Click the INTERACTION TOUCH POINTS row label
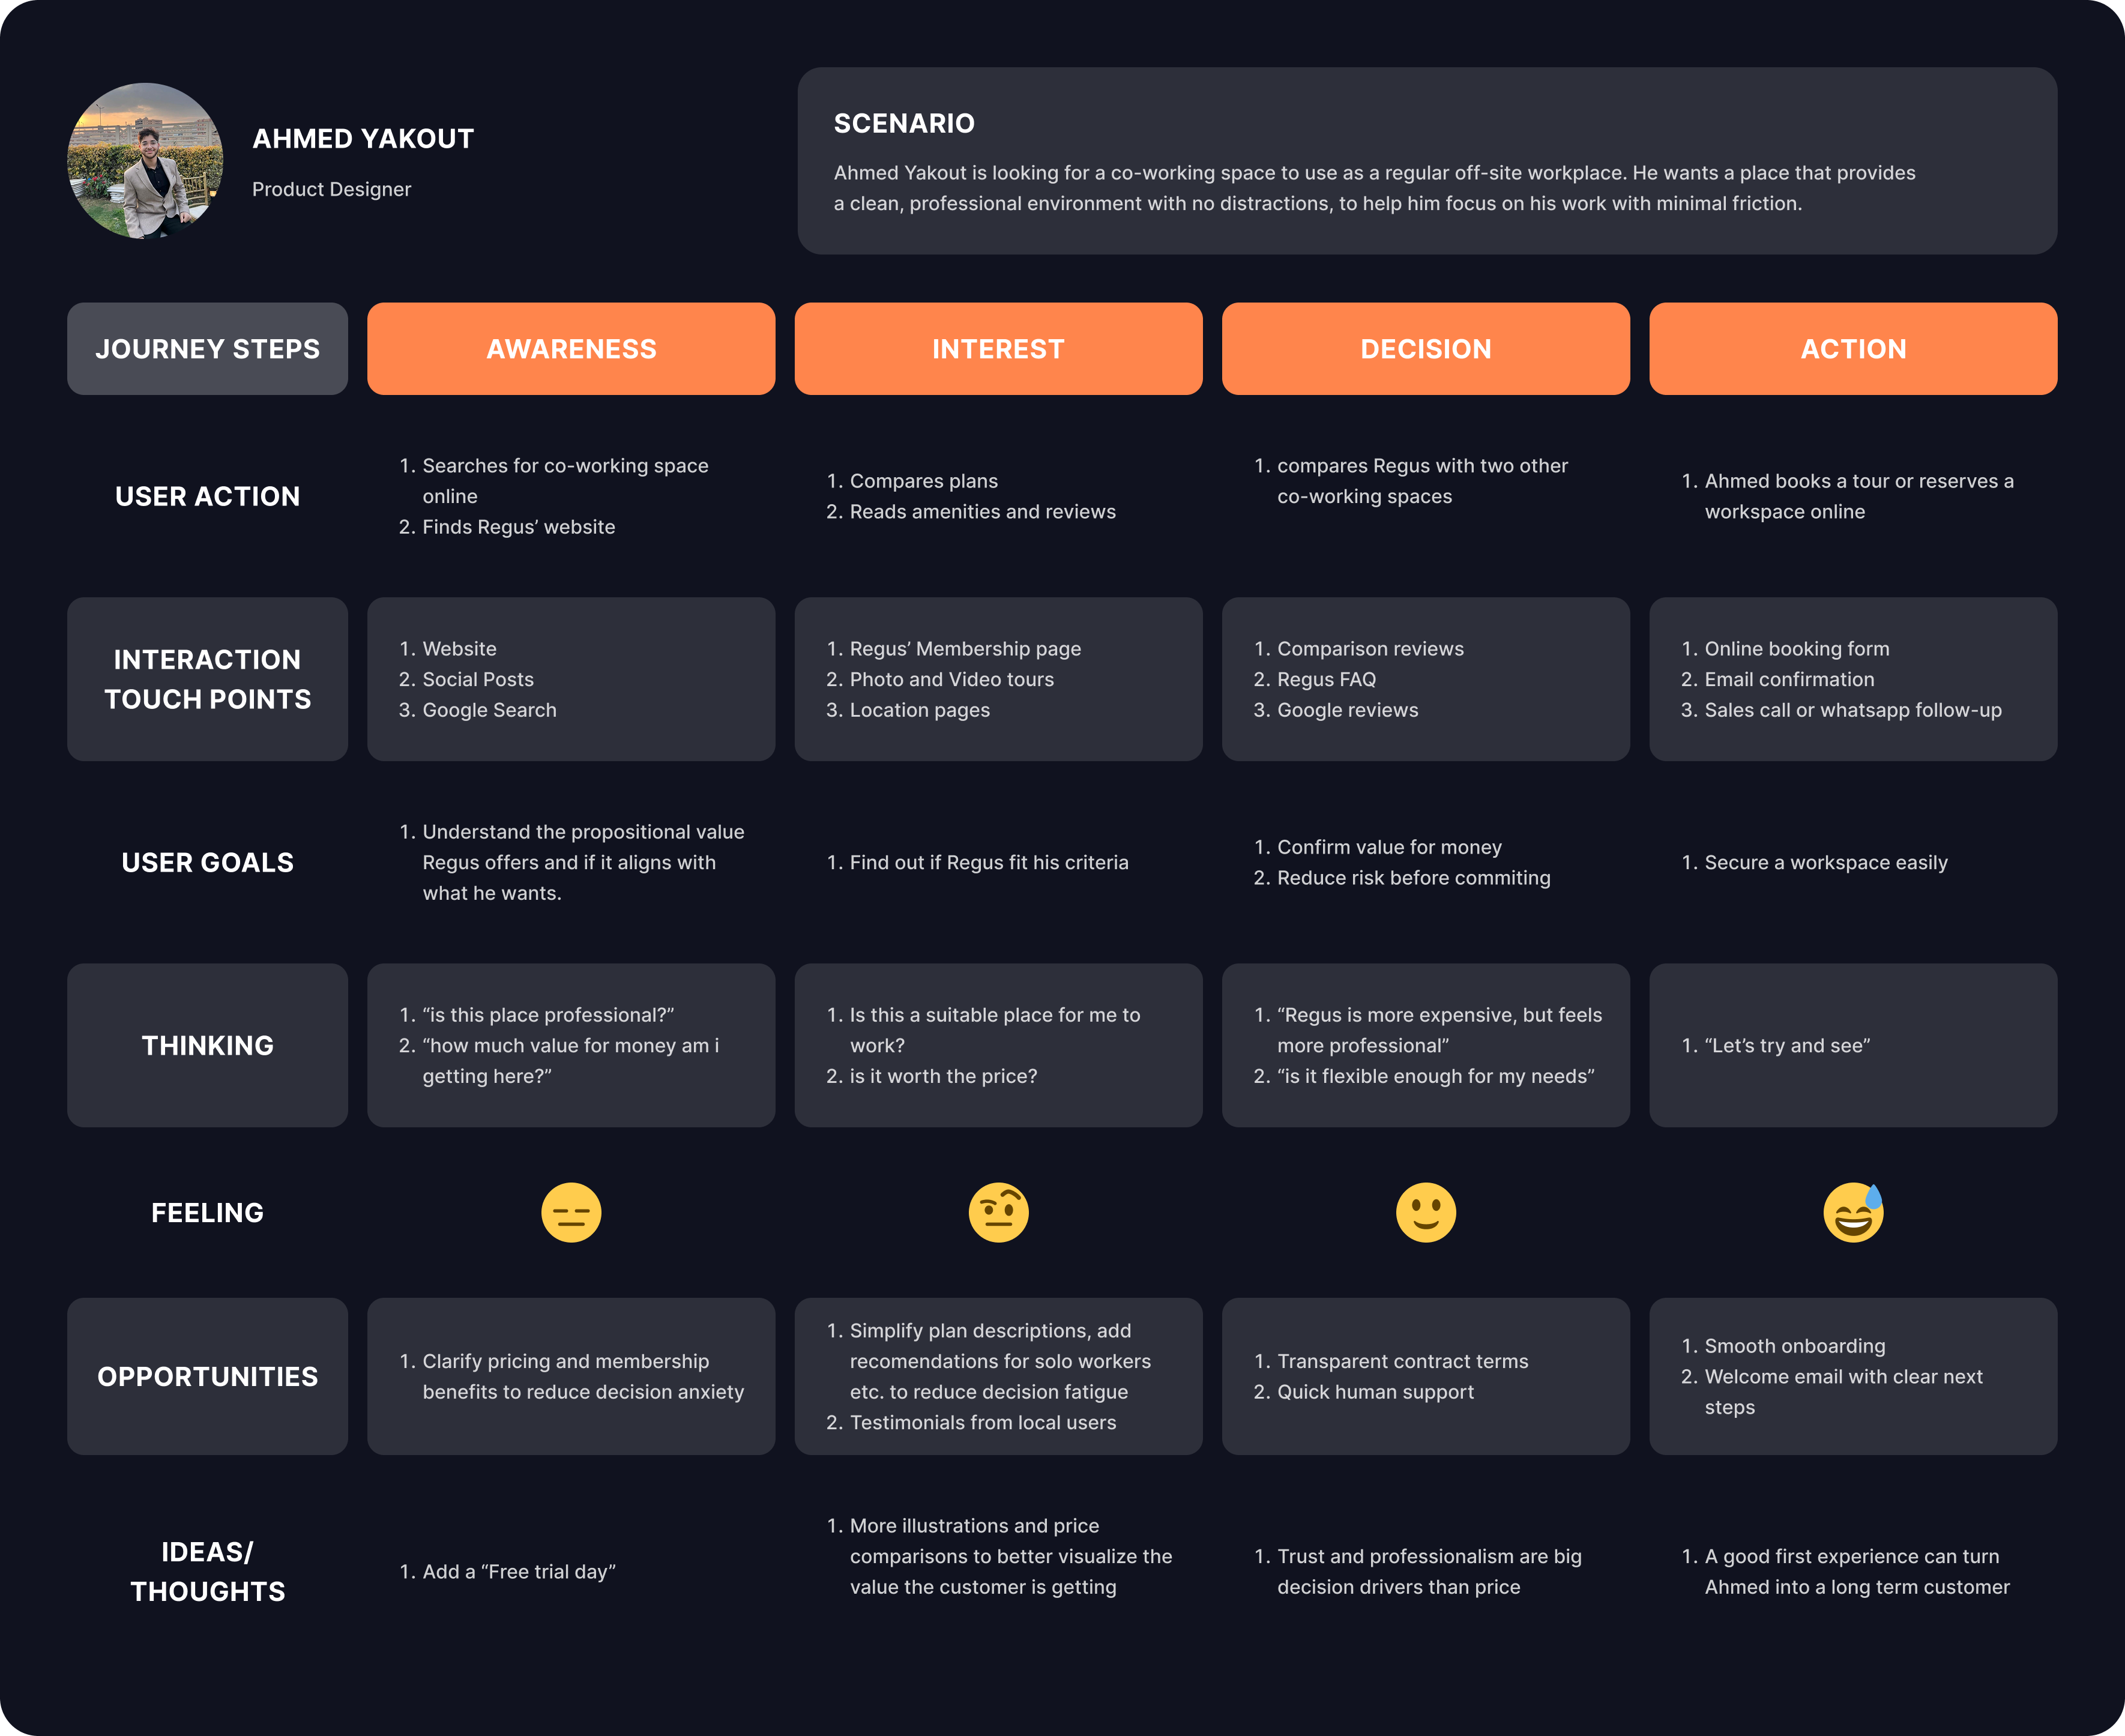The width and height of the screenshot is (2125, 1736). (207, 679)
